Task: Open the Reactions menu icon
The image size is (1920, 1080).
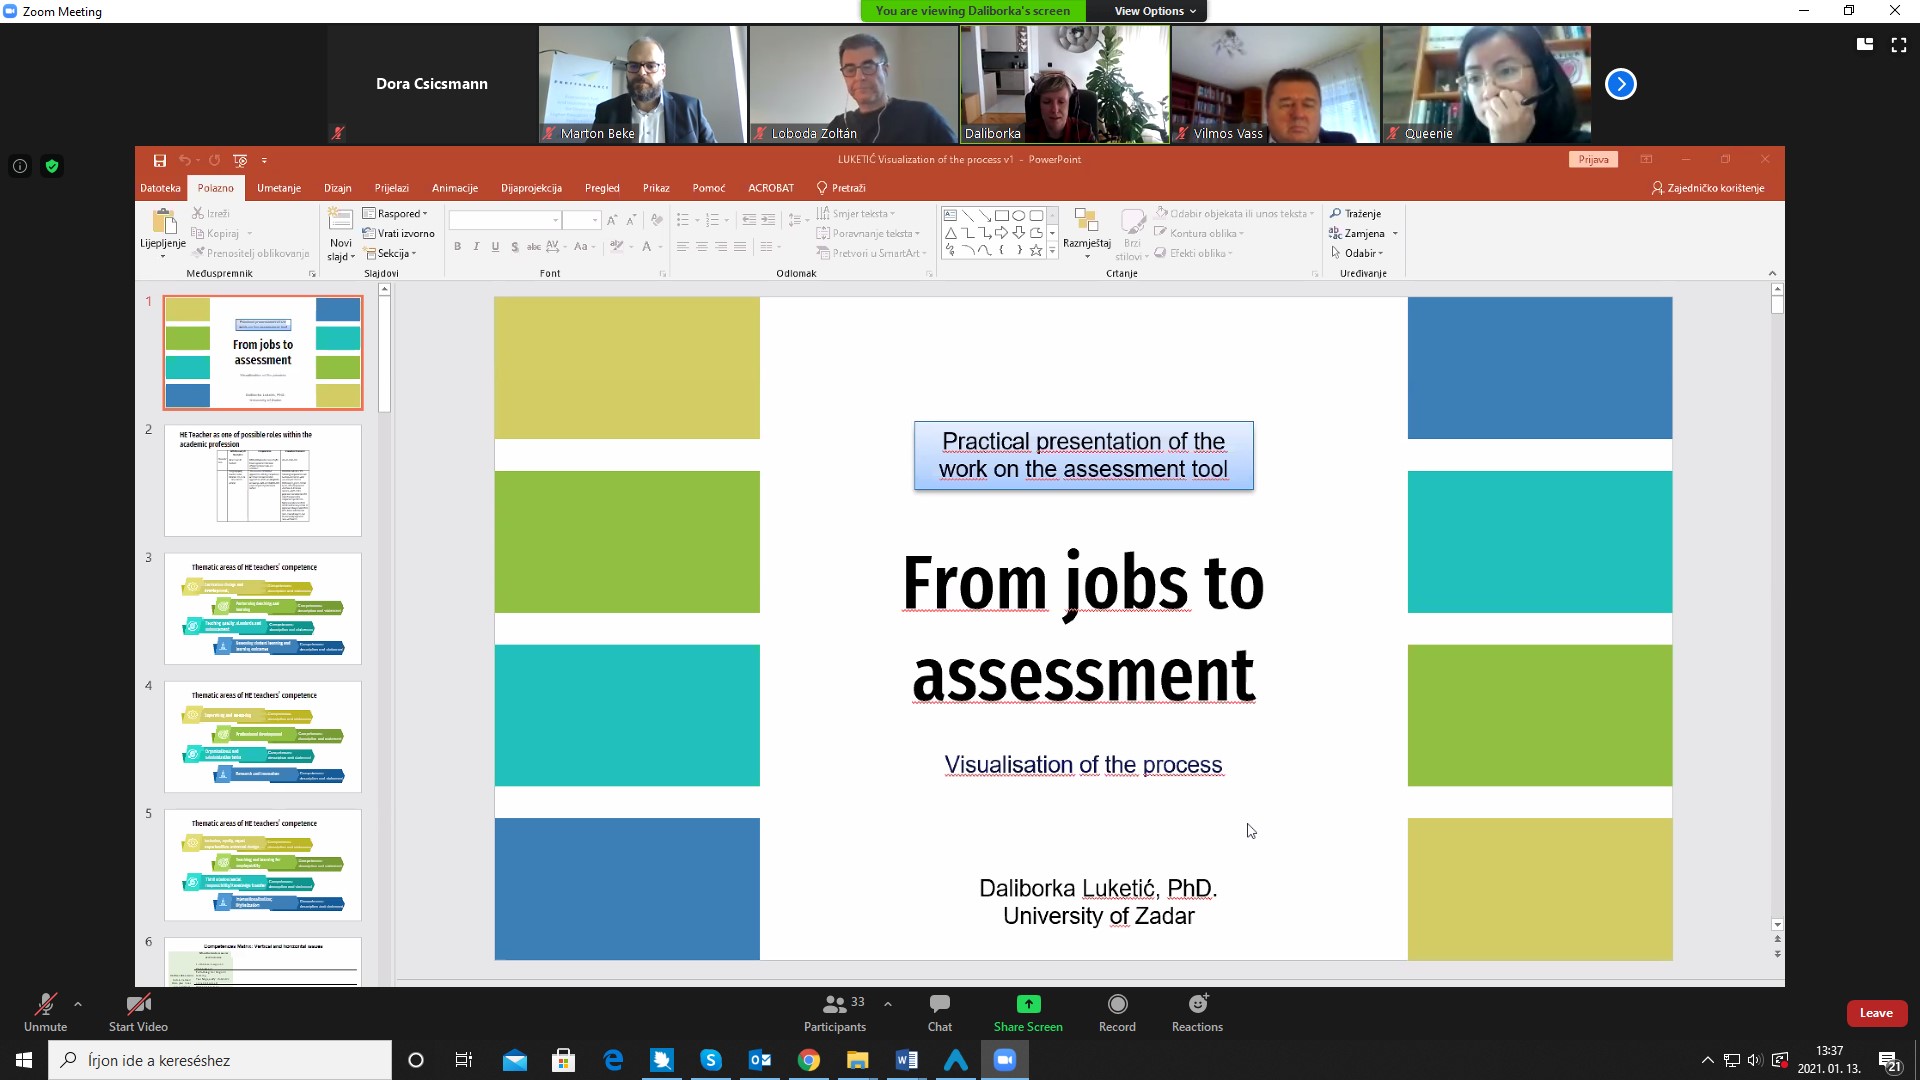Action: (x=1197, y=1004)
